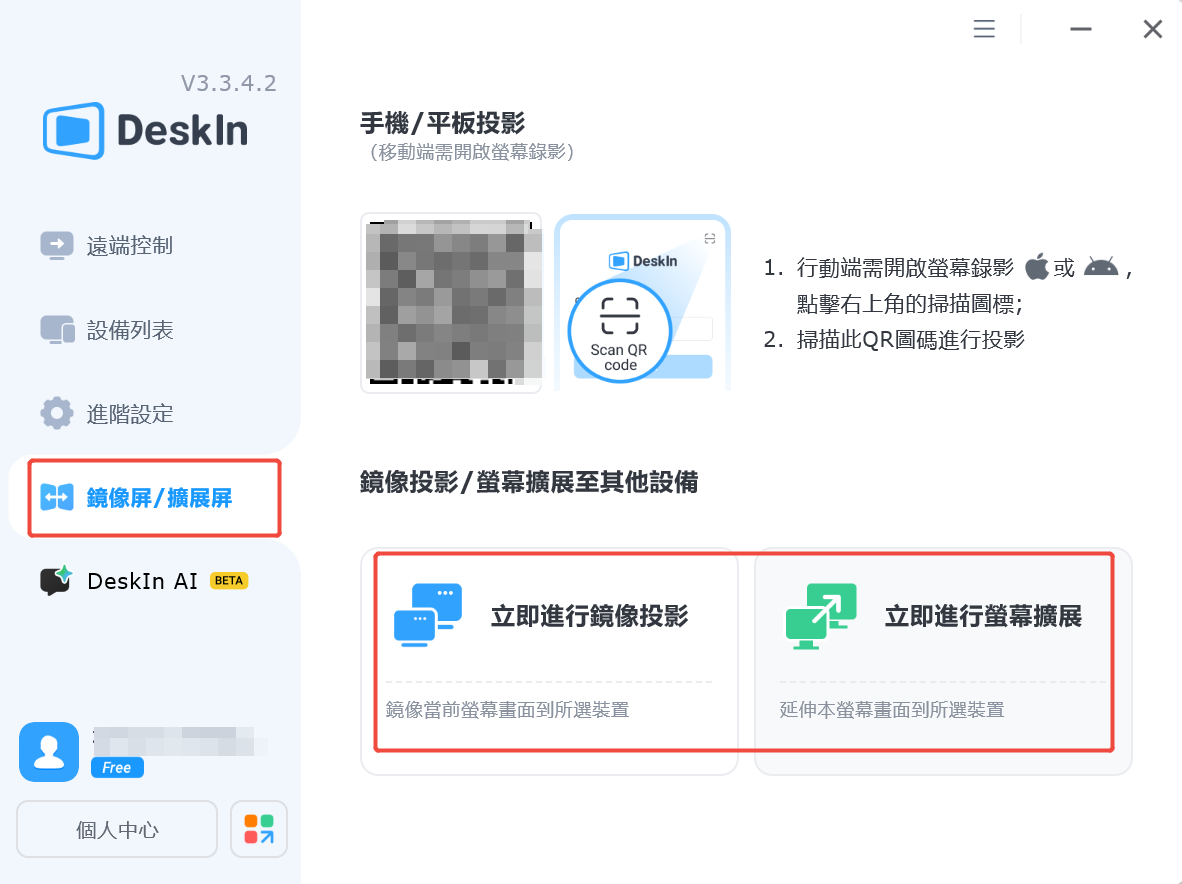The image size is (1182, 884).
Task: Start 立即進行鏡像投影 mirror projection
Action: (x=589, y=616)
